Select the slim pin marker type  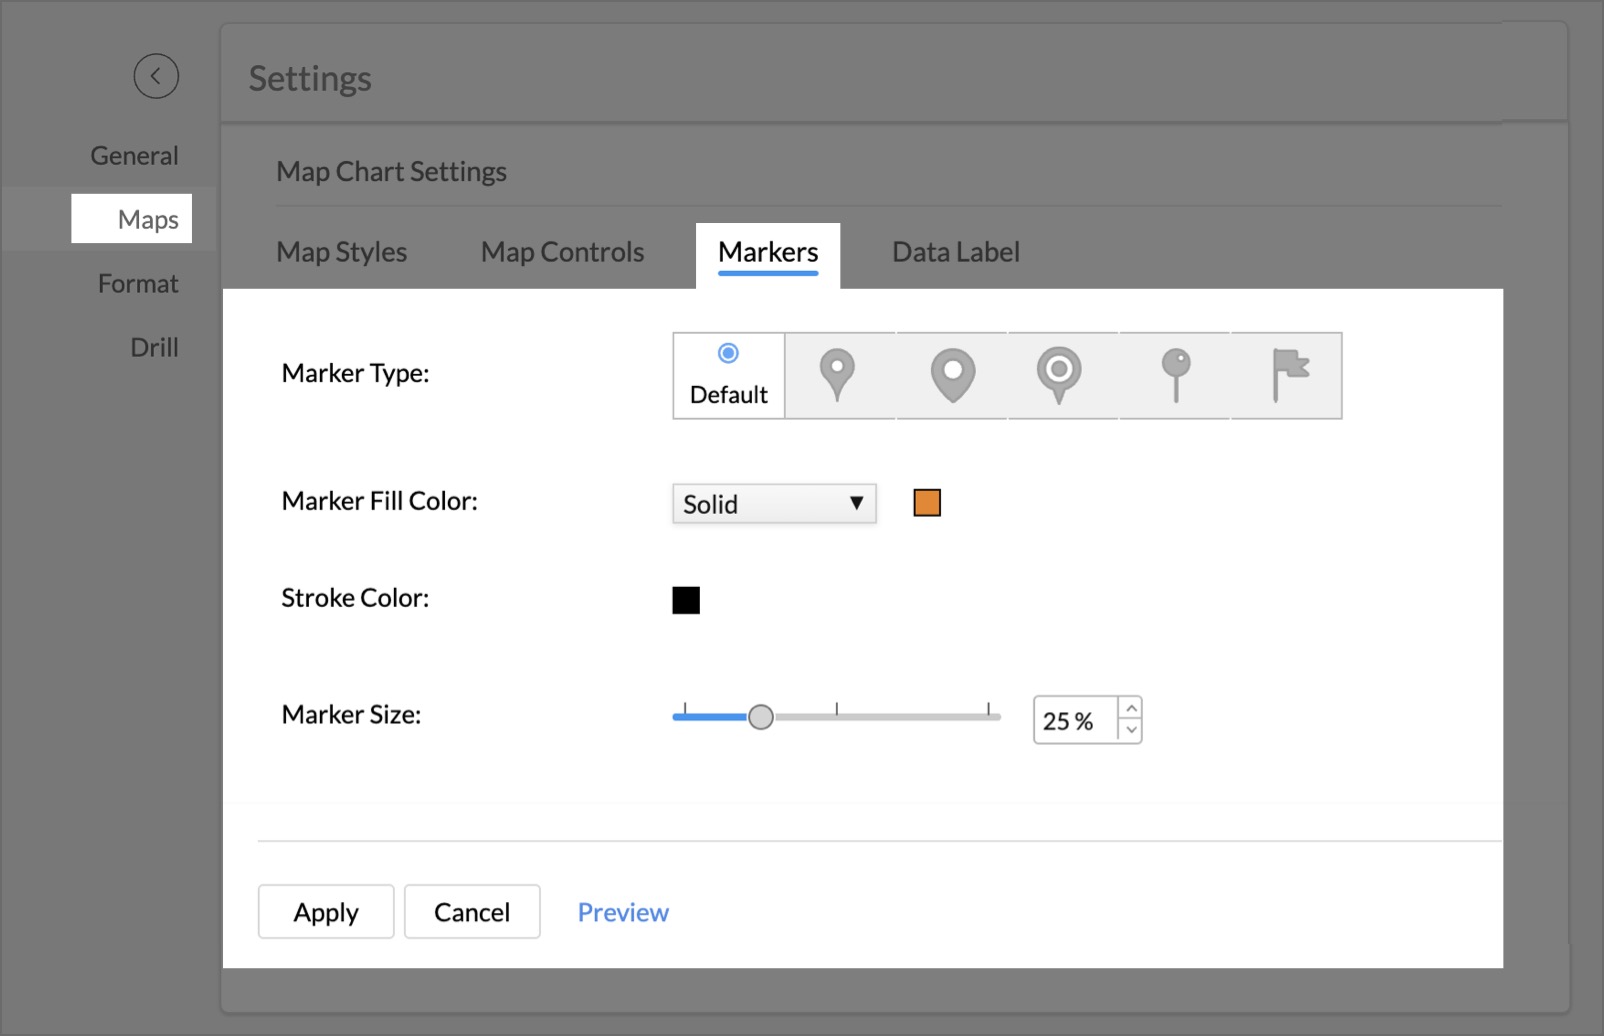click(837, 375)
